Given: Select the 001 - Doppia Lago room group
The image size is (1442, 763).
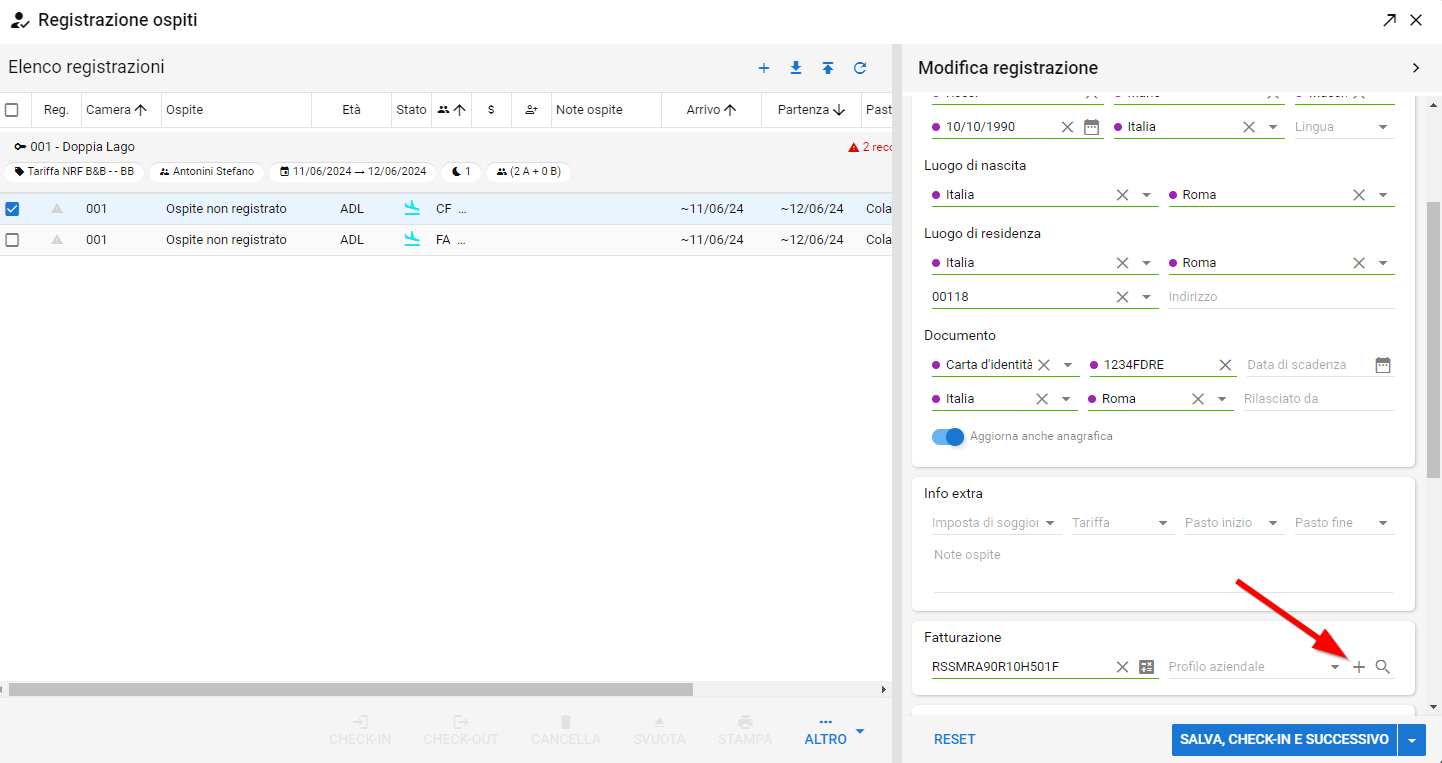Looking at the screenshot, I should pos(75,147).
